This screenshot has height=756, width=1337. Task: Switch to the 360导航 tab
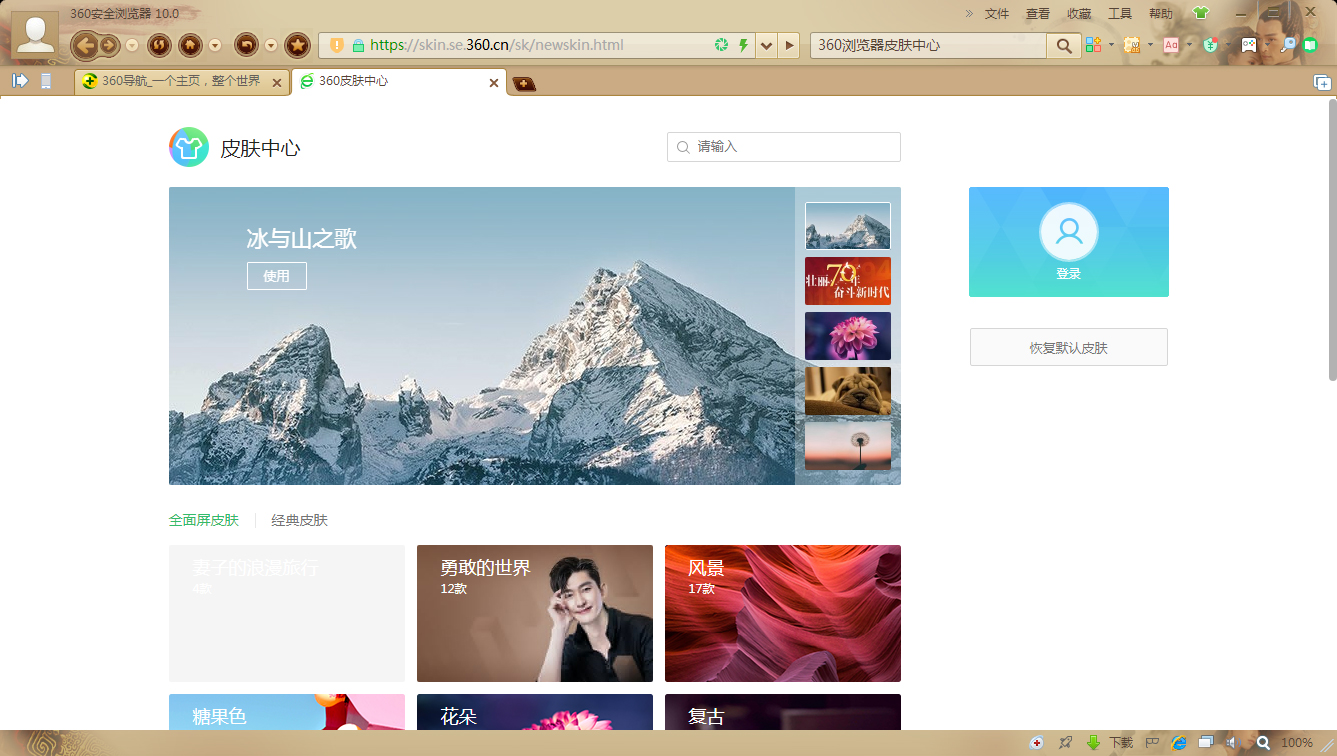tap(182, 82)
